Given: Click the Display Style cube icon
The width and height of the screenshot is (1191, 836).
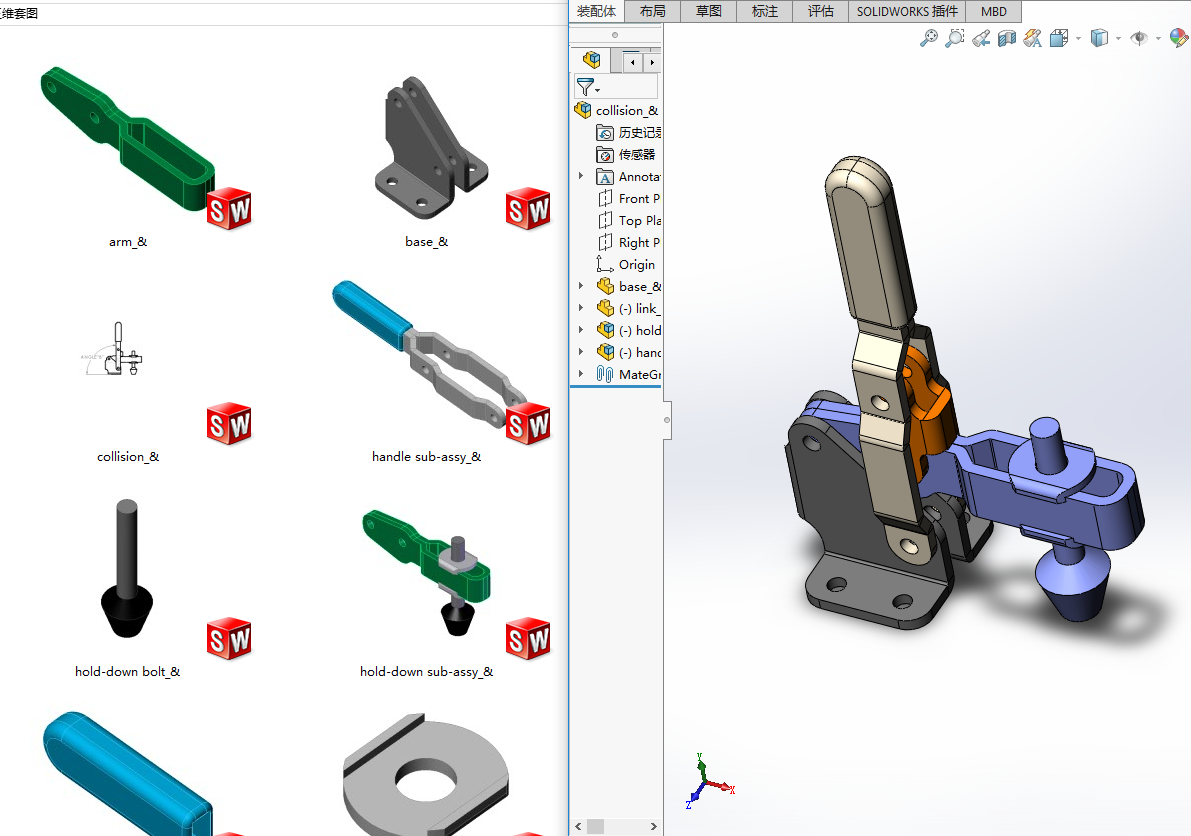Looking at the screenshot, I should click(x=1099, y=38).
